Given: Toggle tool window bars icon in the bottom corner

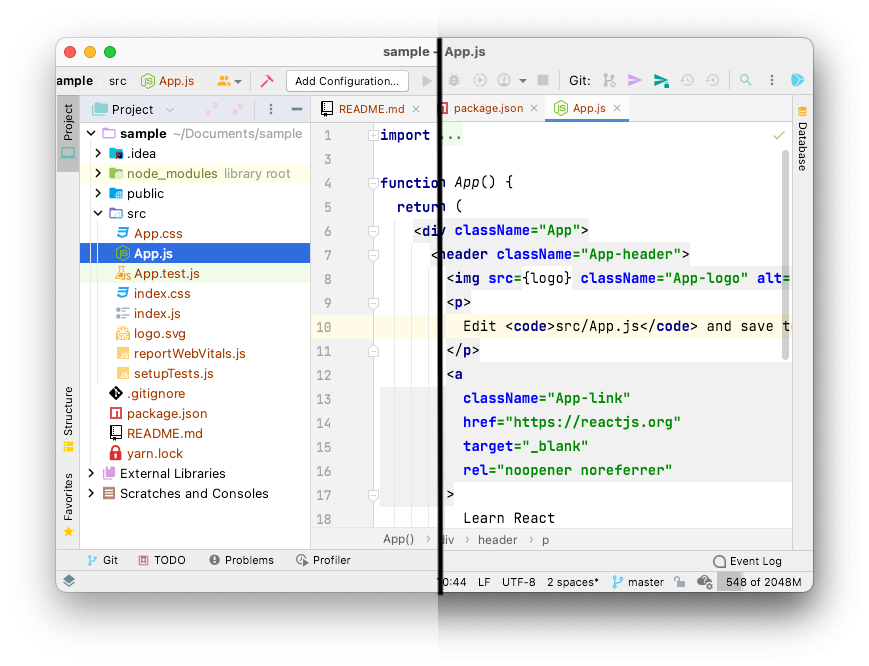Looking at the screenshot, I should pyautogui.click(x=69, y=581).
